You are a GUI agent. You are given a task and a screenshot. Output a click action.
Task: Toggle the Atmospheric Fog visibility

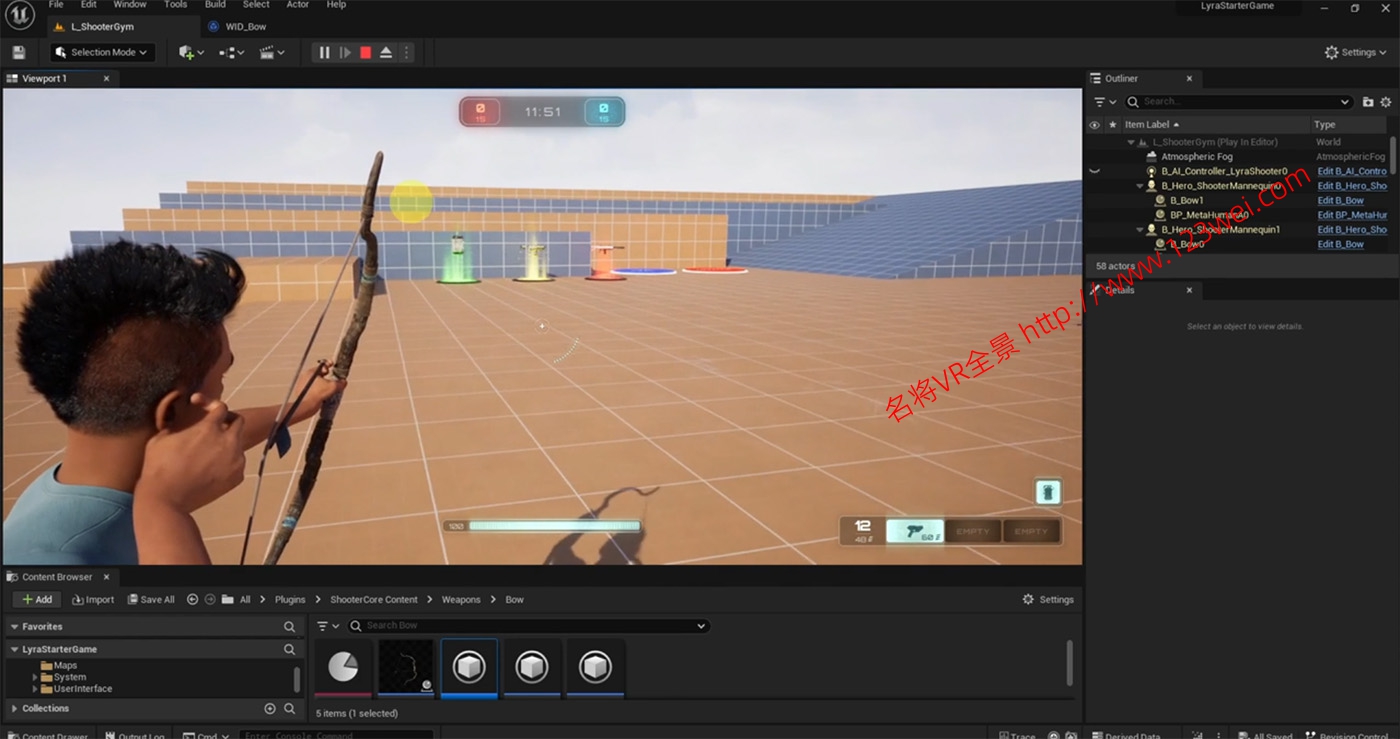click(x=1093, y=156)
